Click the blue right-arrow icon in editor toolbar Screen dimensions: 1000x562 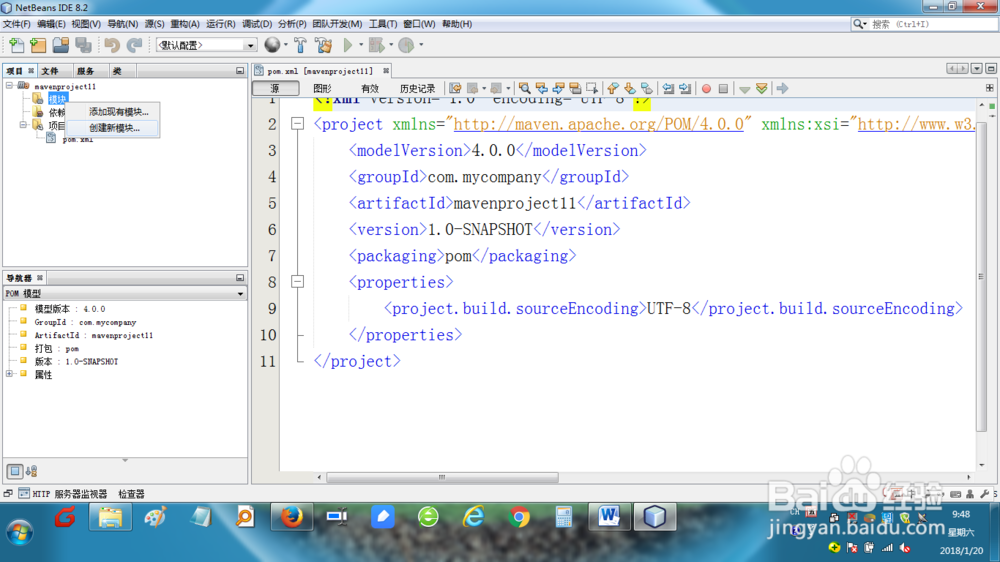(x=783, y=88)
